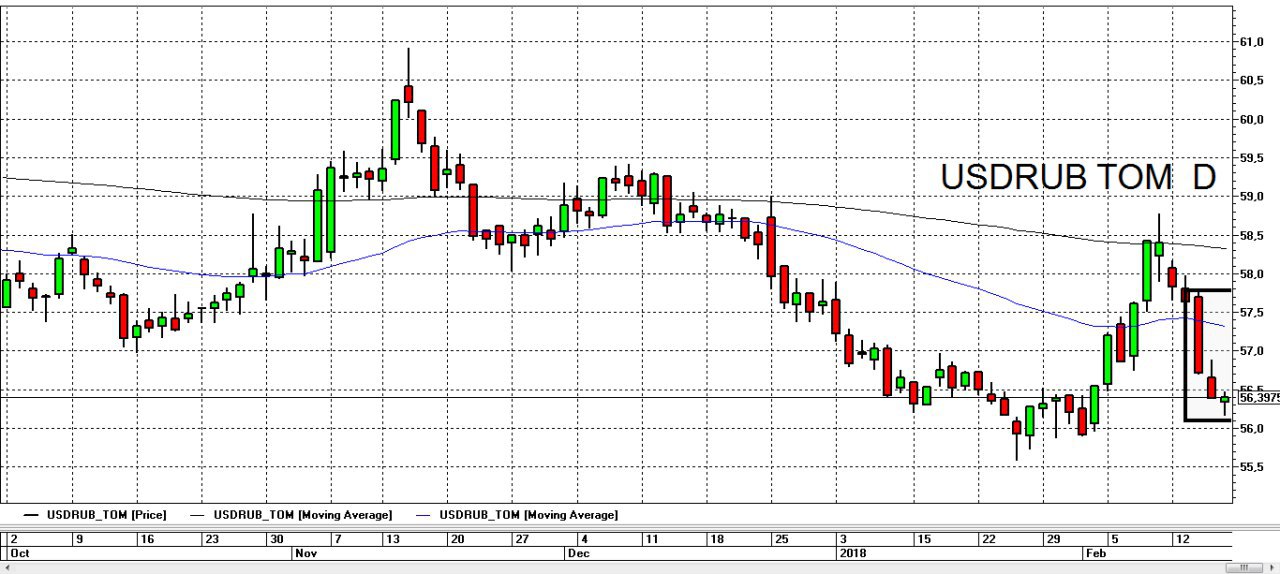
Task: Click the Nov month label on time axis
Action: pyautogui.click(x=306, y=552)
